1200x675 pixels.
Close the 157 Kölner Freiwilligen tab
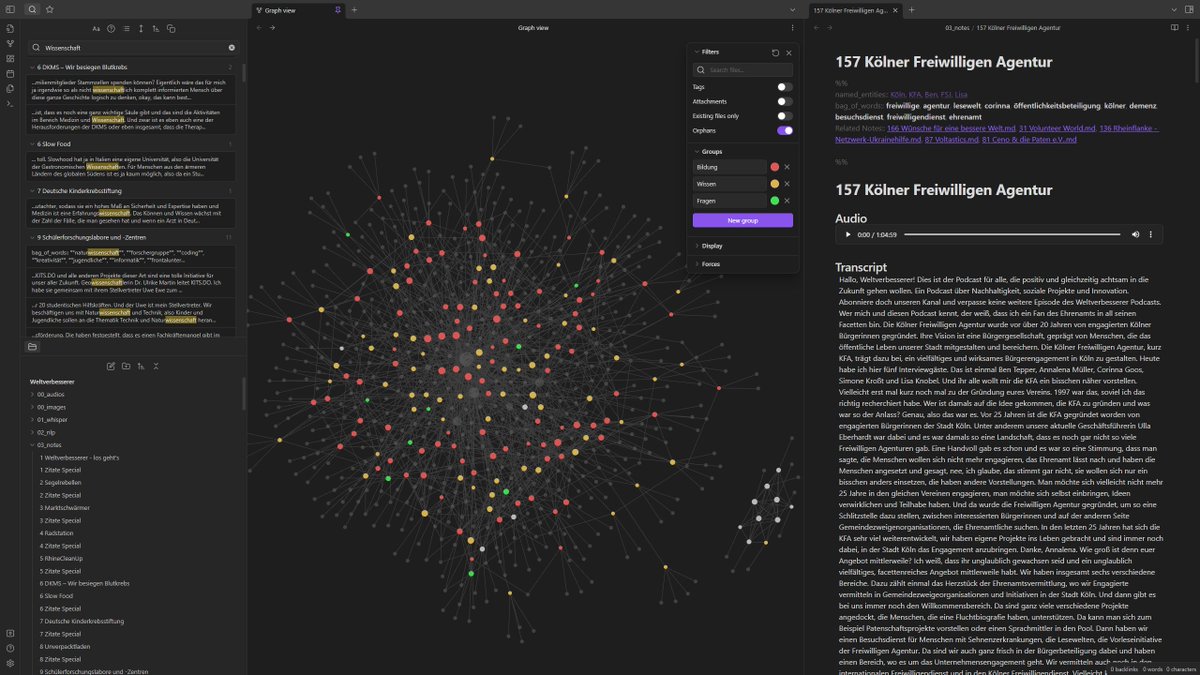click(895, 9)
